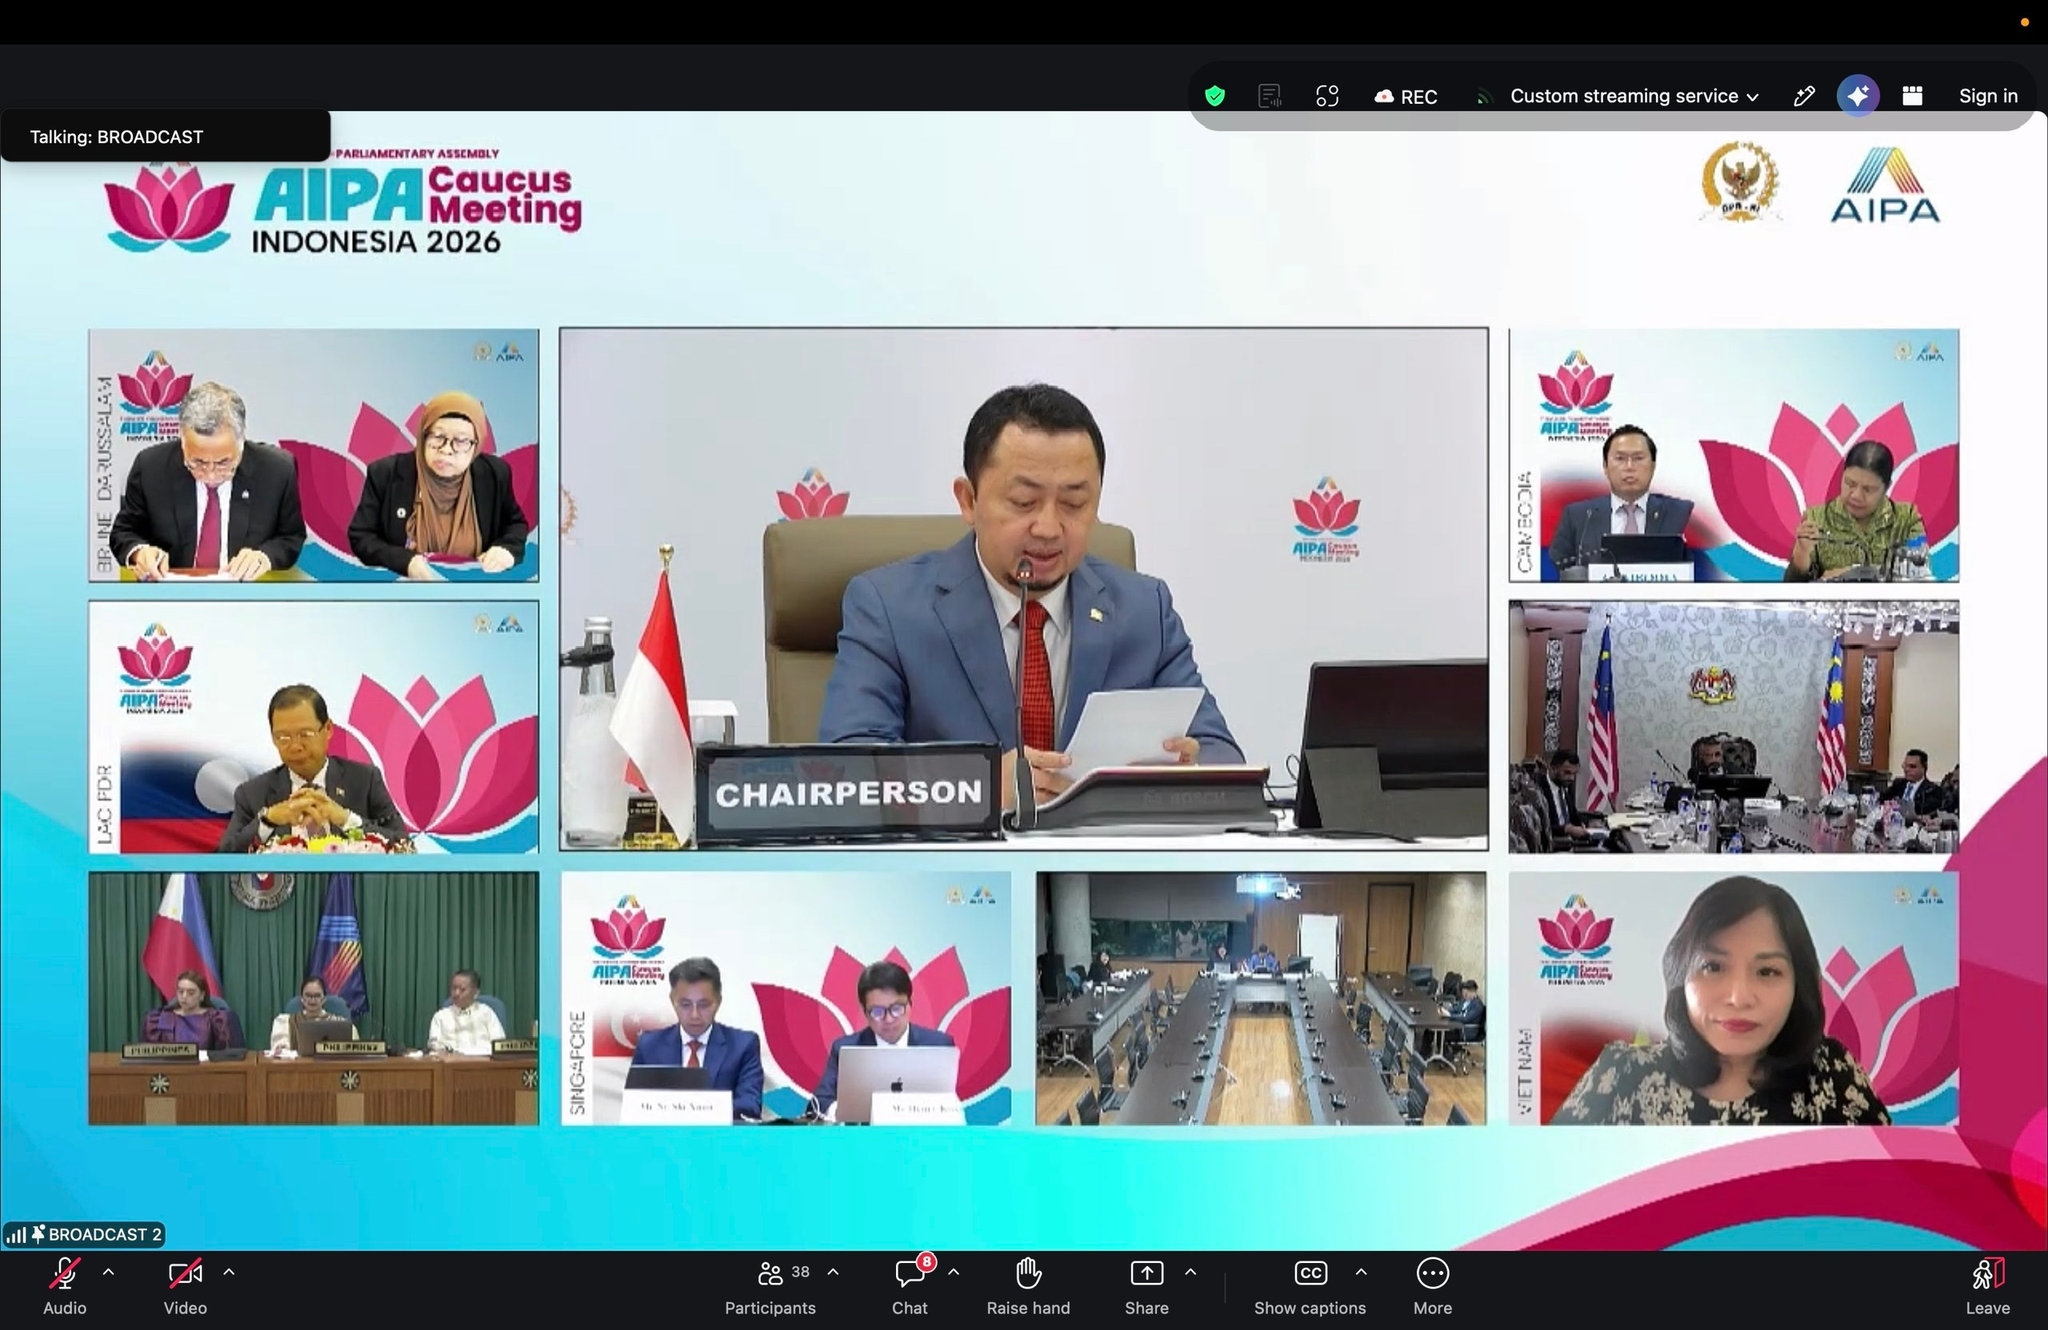Screen dimensions: 2048x1330
Task: Click the BROADCAST 2 name label
Action: point(105,1235)
